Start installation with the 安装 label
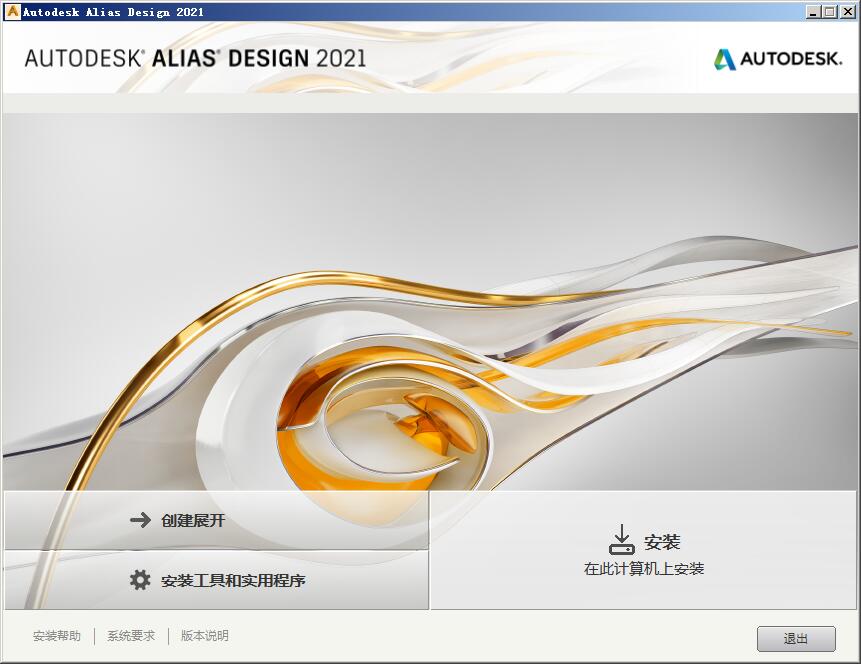 (x=662, y=542)
